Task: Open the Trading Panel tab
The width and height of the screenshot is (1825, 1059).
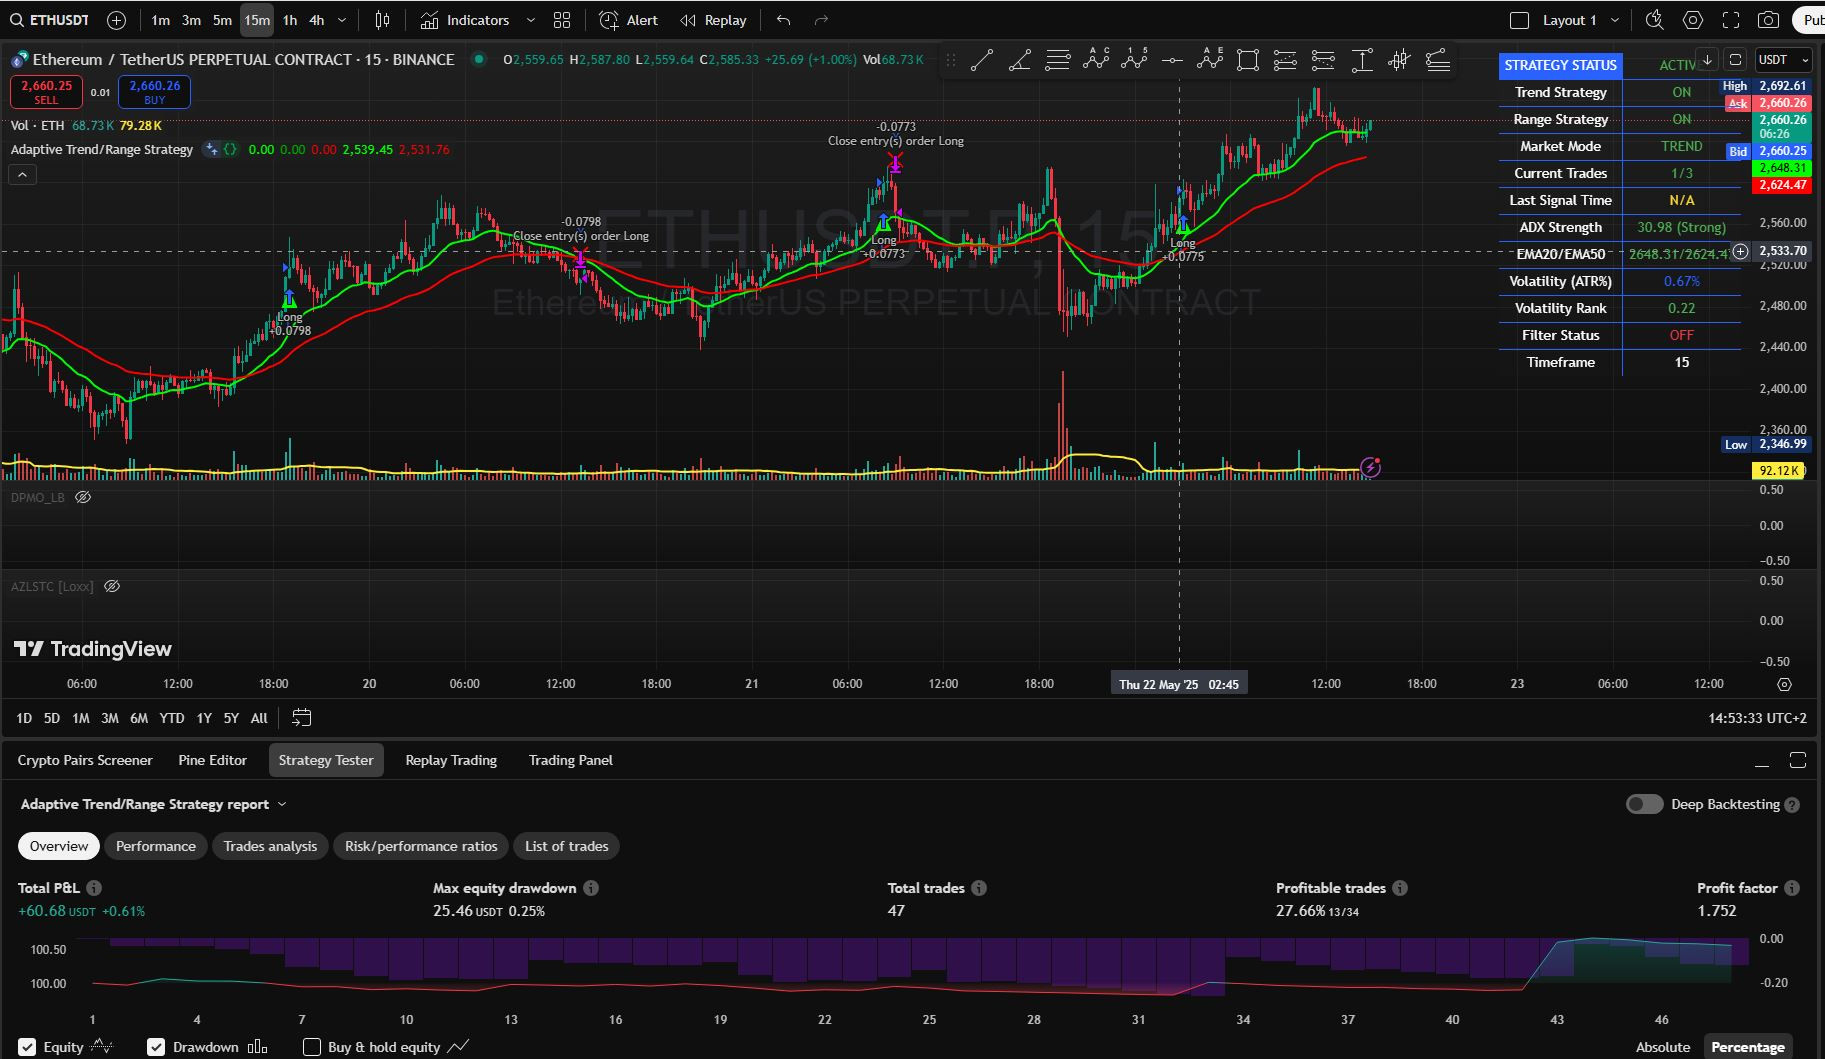Action: [571, 760]
